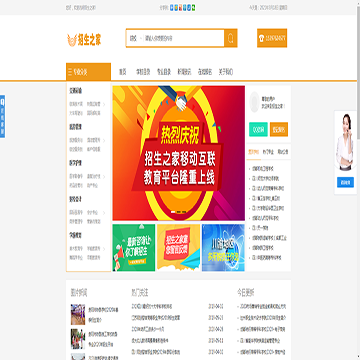The width and height of the screenshot is (360, 360).
Task: Expand the fourth sidebar category group chevron
Action: [x=104, y=212]
